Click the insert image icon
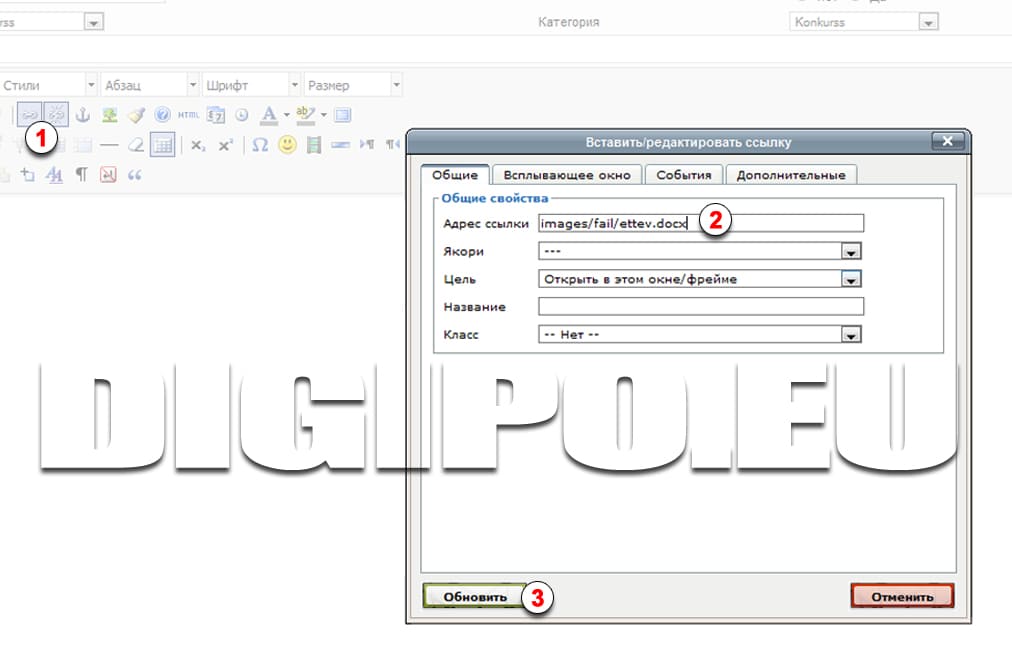Image resolution: width=1012 pixels, height=656 pixels. [110, 115]
